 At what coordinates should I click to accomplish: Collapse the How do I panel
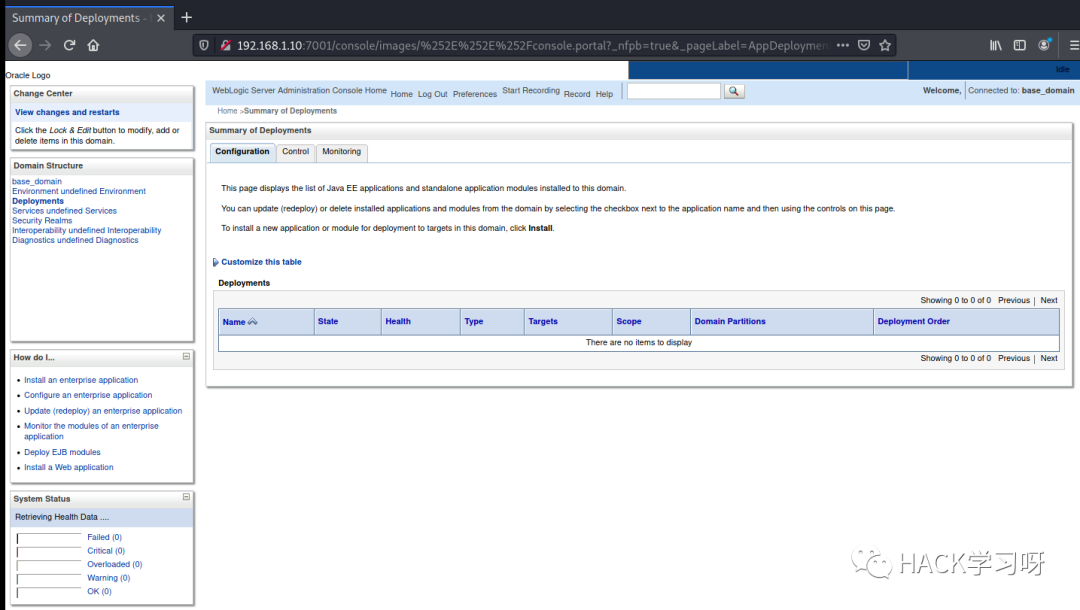[186, 357]
